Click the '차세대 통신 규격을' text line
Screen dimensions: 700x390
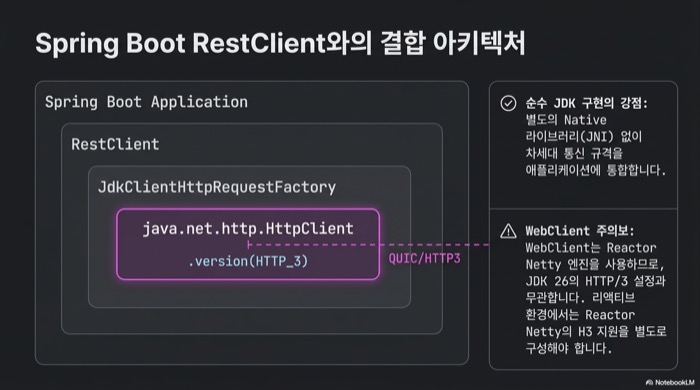pyautogui.click(x=574, y=154)
